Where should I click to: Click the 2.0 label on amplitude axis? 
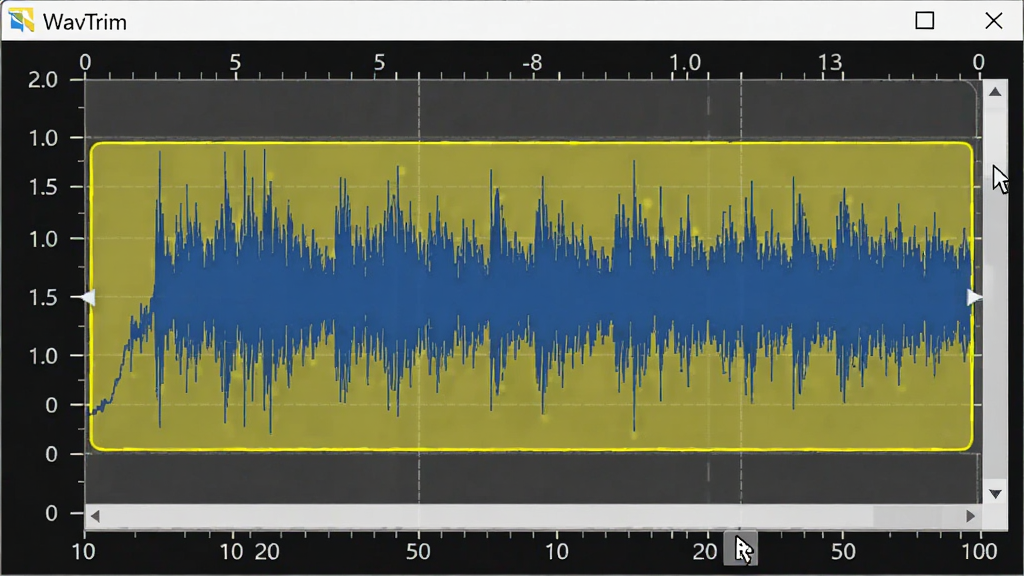(43, 80)
